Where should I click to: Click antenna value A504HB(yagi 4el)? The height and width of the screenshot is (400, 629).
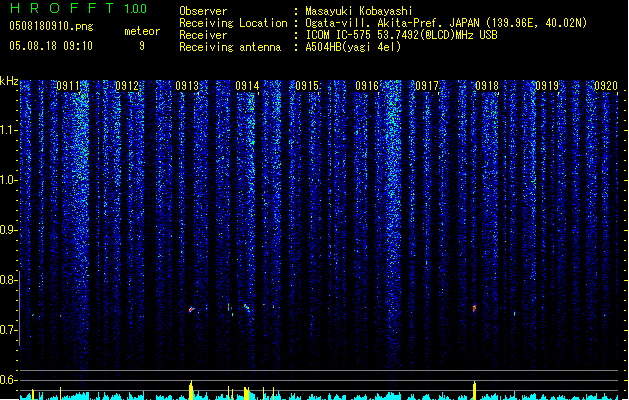[x=353, y=47]
